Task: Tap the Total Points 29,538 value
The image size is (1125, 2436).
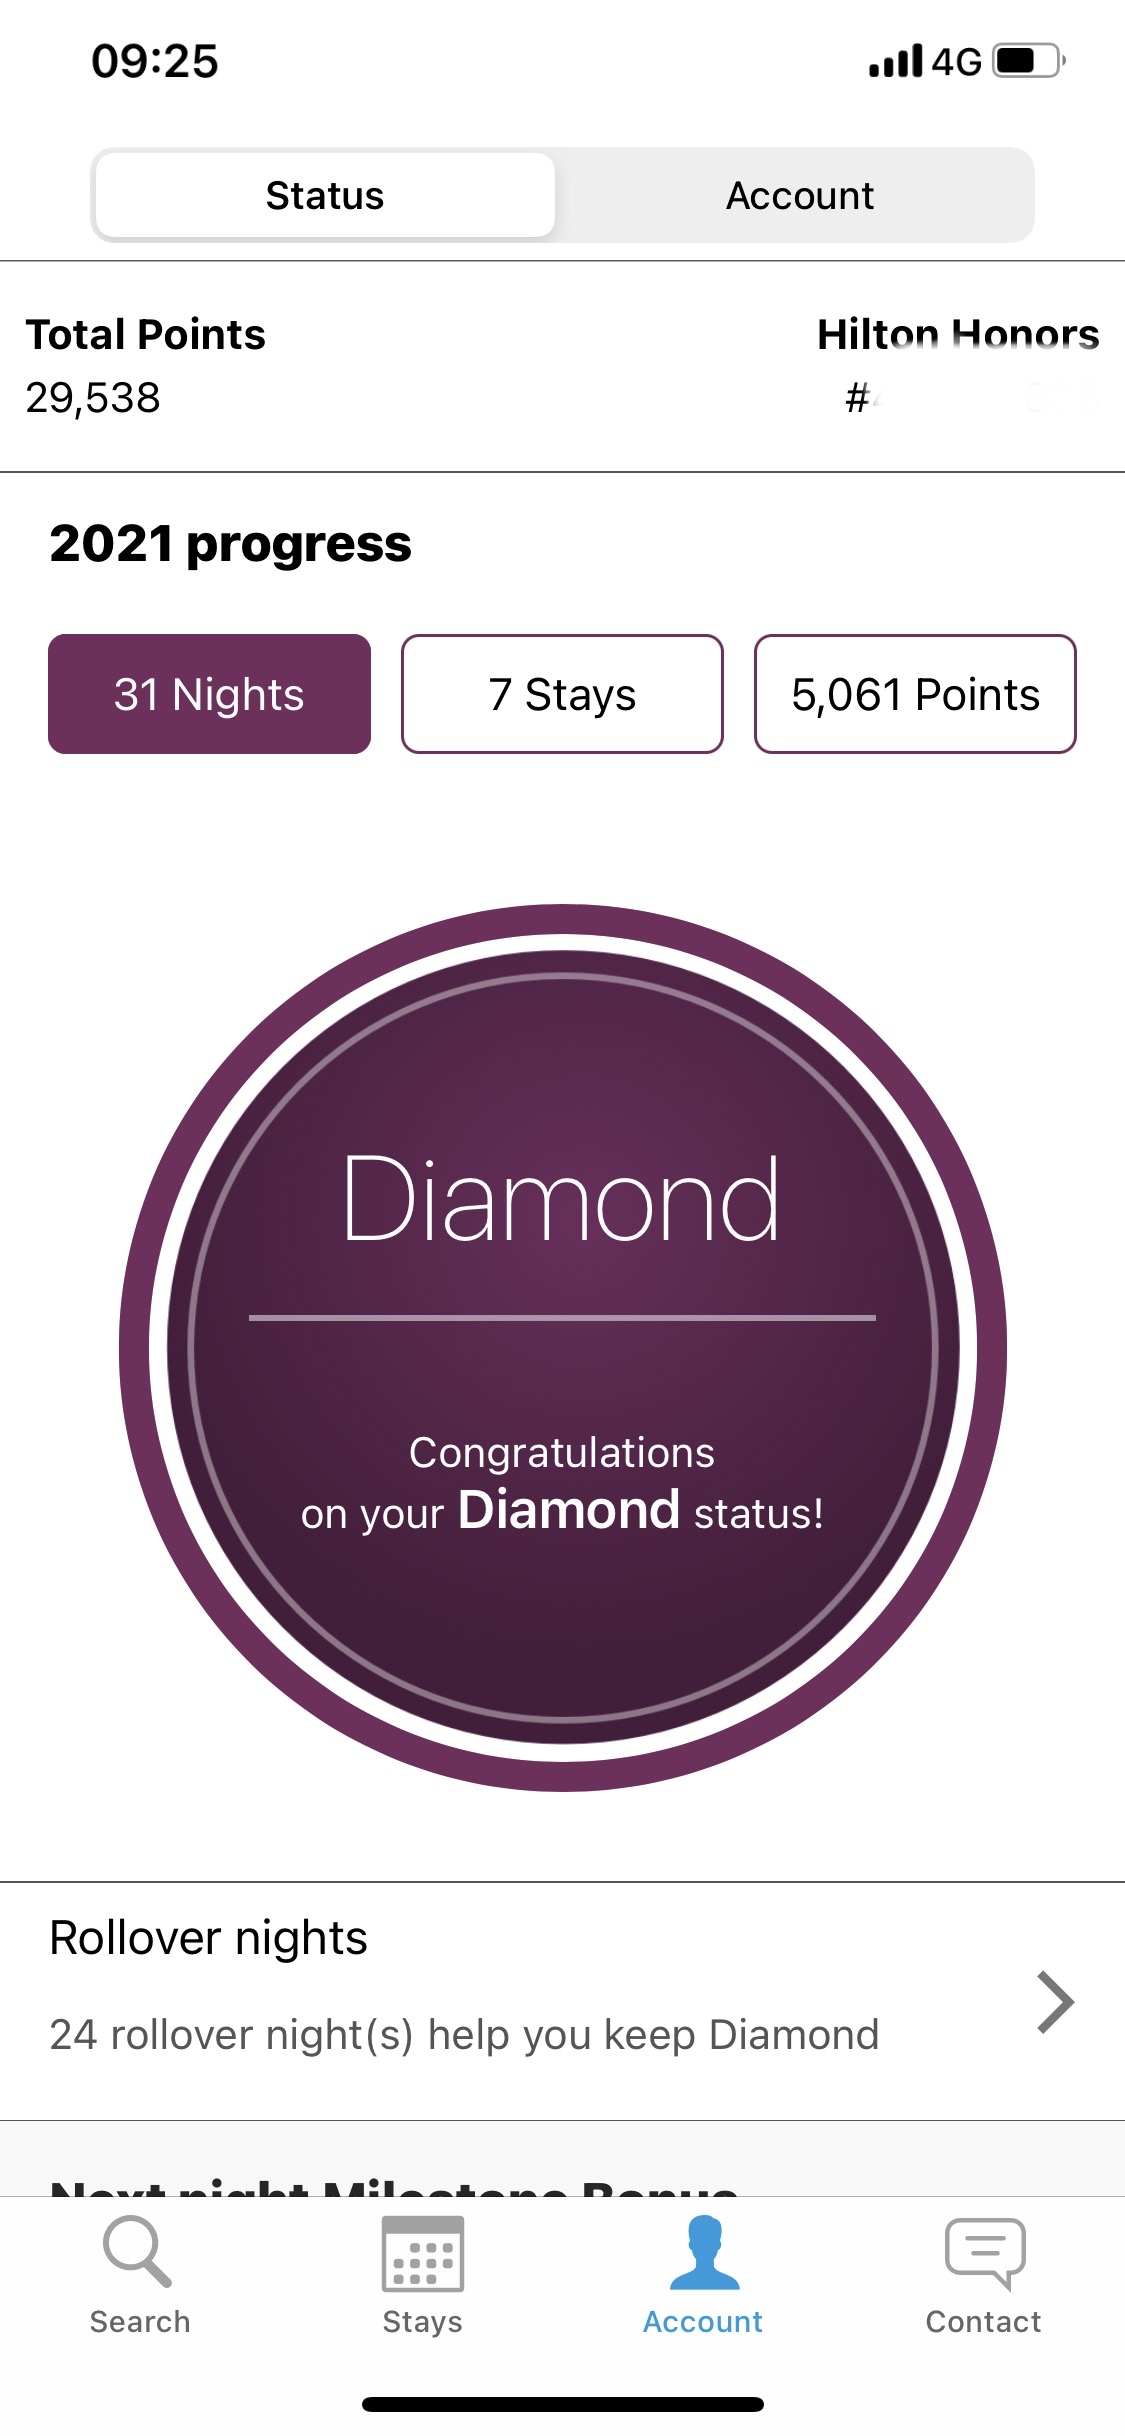Action: coord(93,398)
